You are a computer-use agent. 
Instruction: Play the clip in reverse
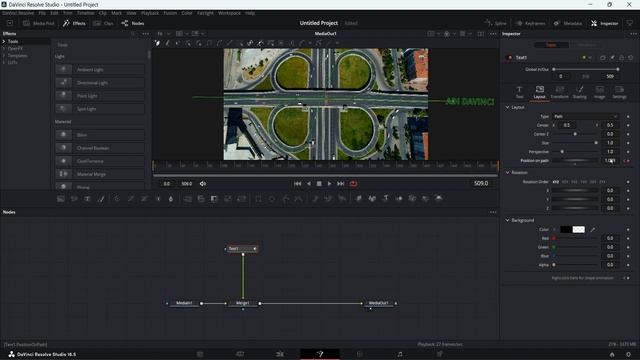[x=309, y=184]
